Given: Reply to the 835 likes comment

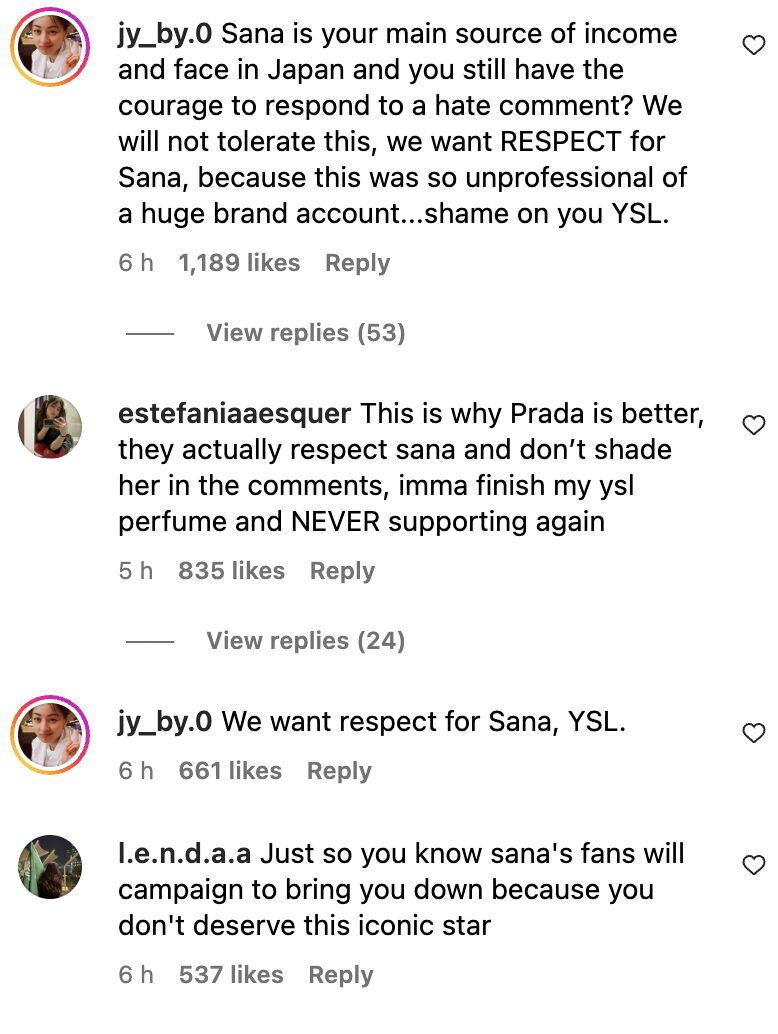Looking at the screenshot, I should point(342,571).
